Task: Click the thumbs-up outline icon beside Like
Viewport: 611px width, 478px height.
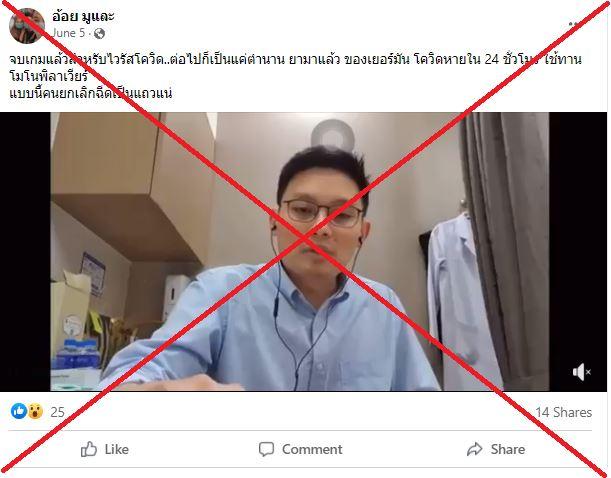Action: click(88, 449)
